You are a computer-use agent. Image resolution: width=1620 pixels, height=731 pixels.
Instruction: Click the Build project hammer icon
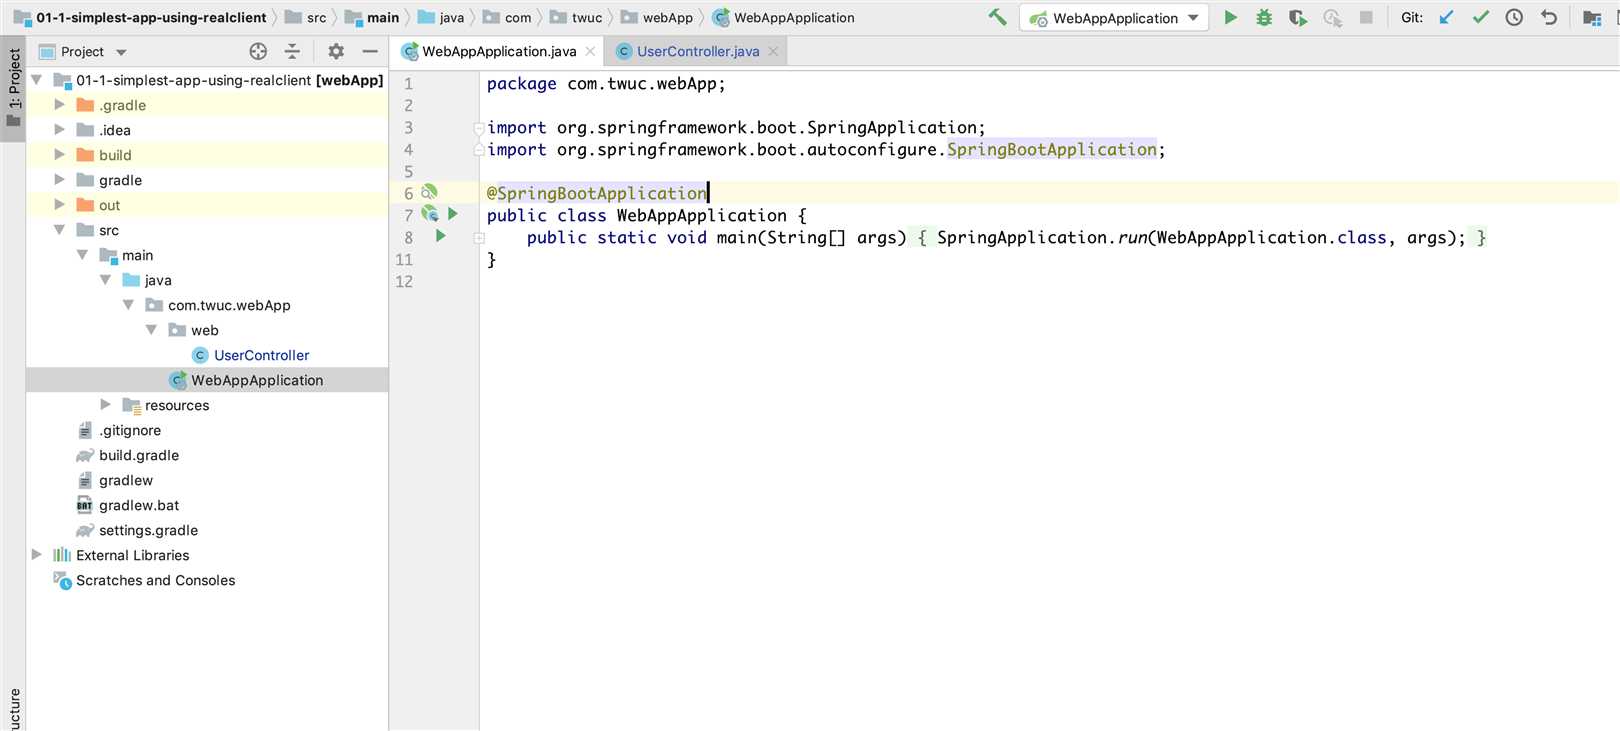(x=997, y=17)
